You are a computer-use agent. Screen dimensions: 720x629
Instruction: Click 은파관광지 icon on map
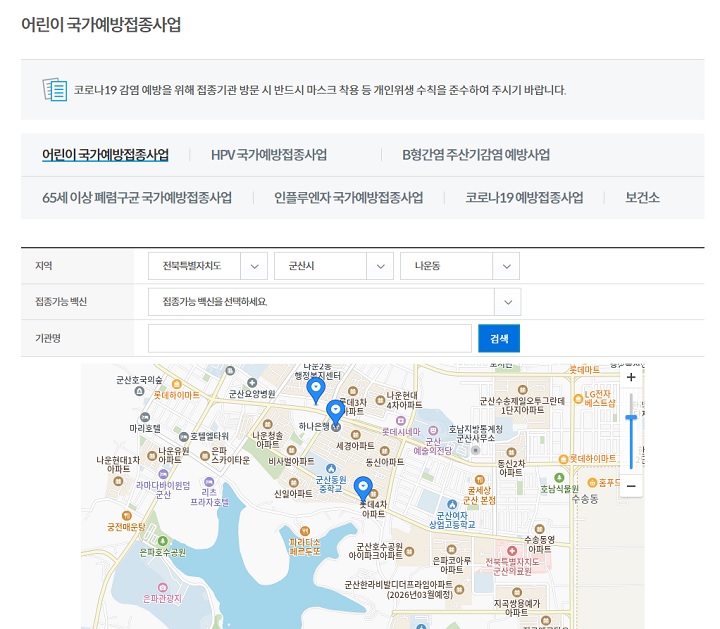pos(163,588)
